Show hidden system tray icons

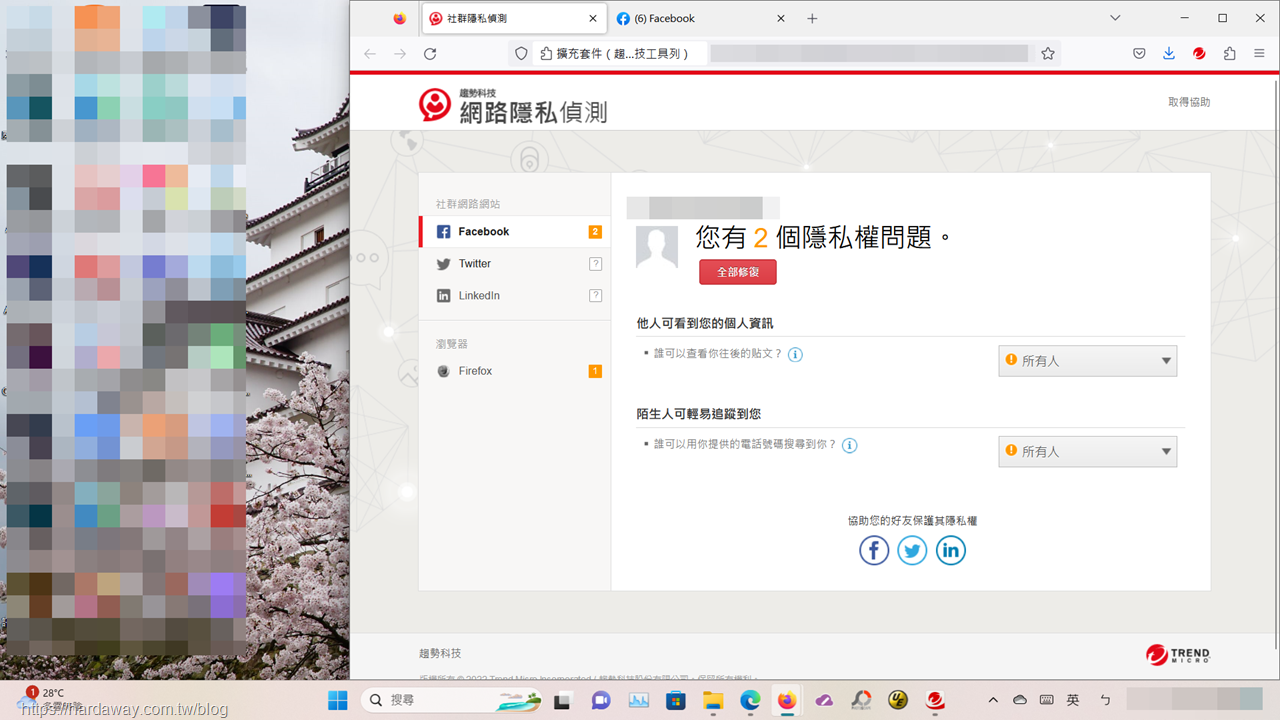pos(993,700)
